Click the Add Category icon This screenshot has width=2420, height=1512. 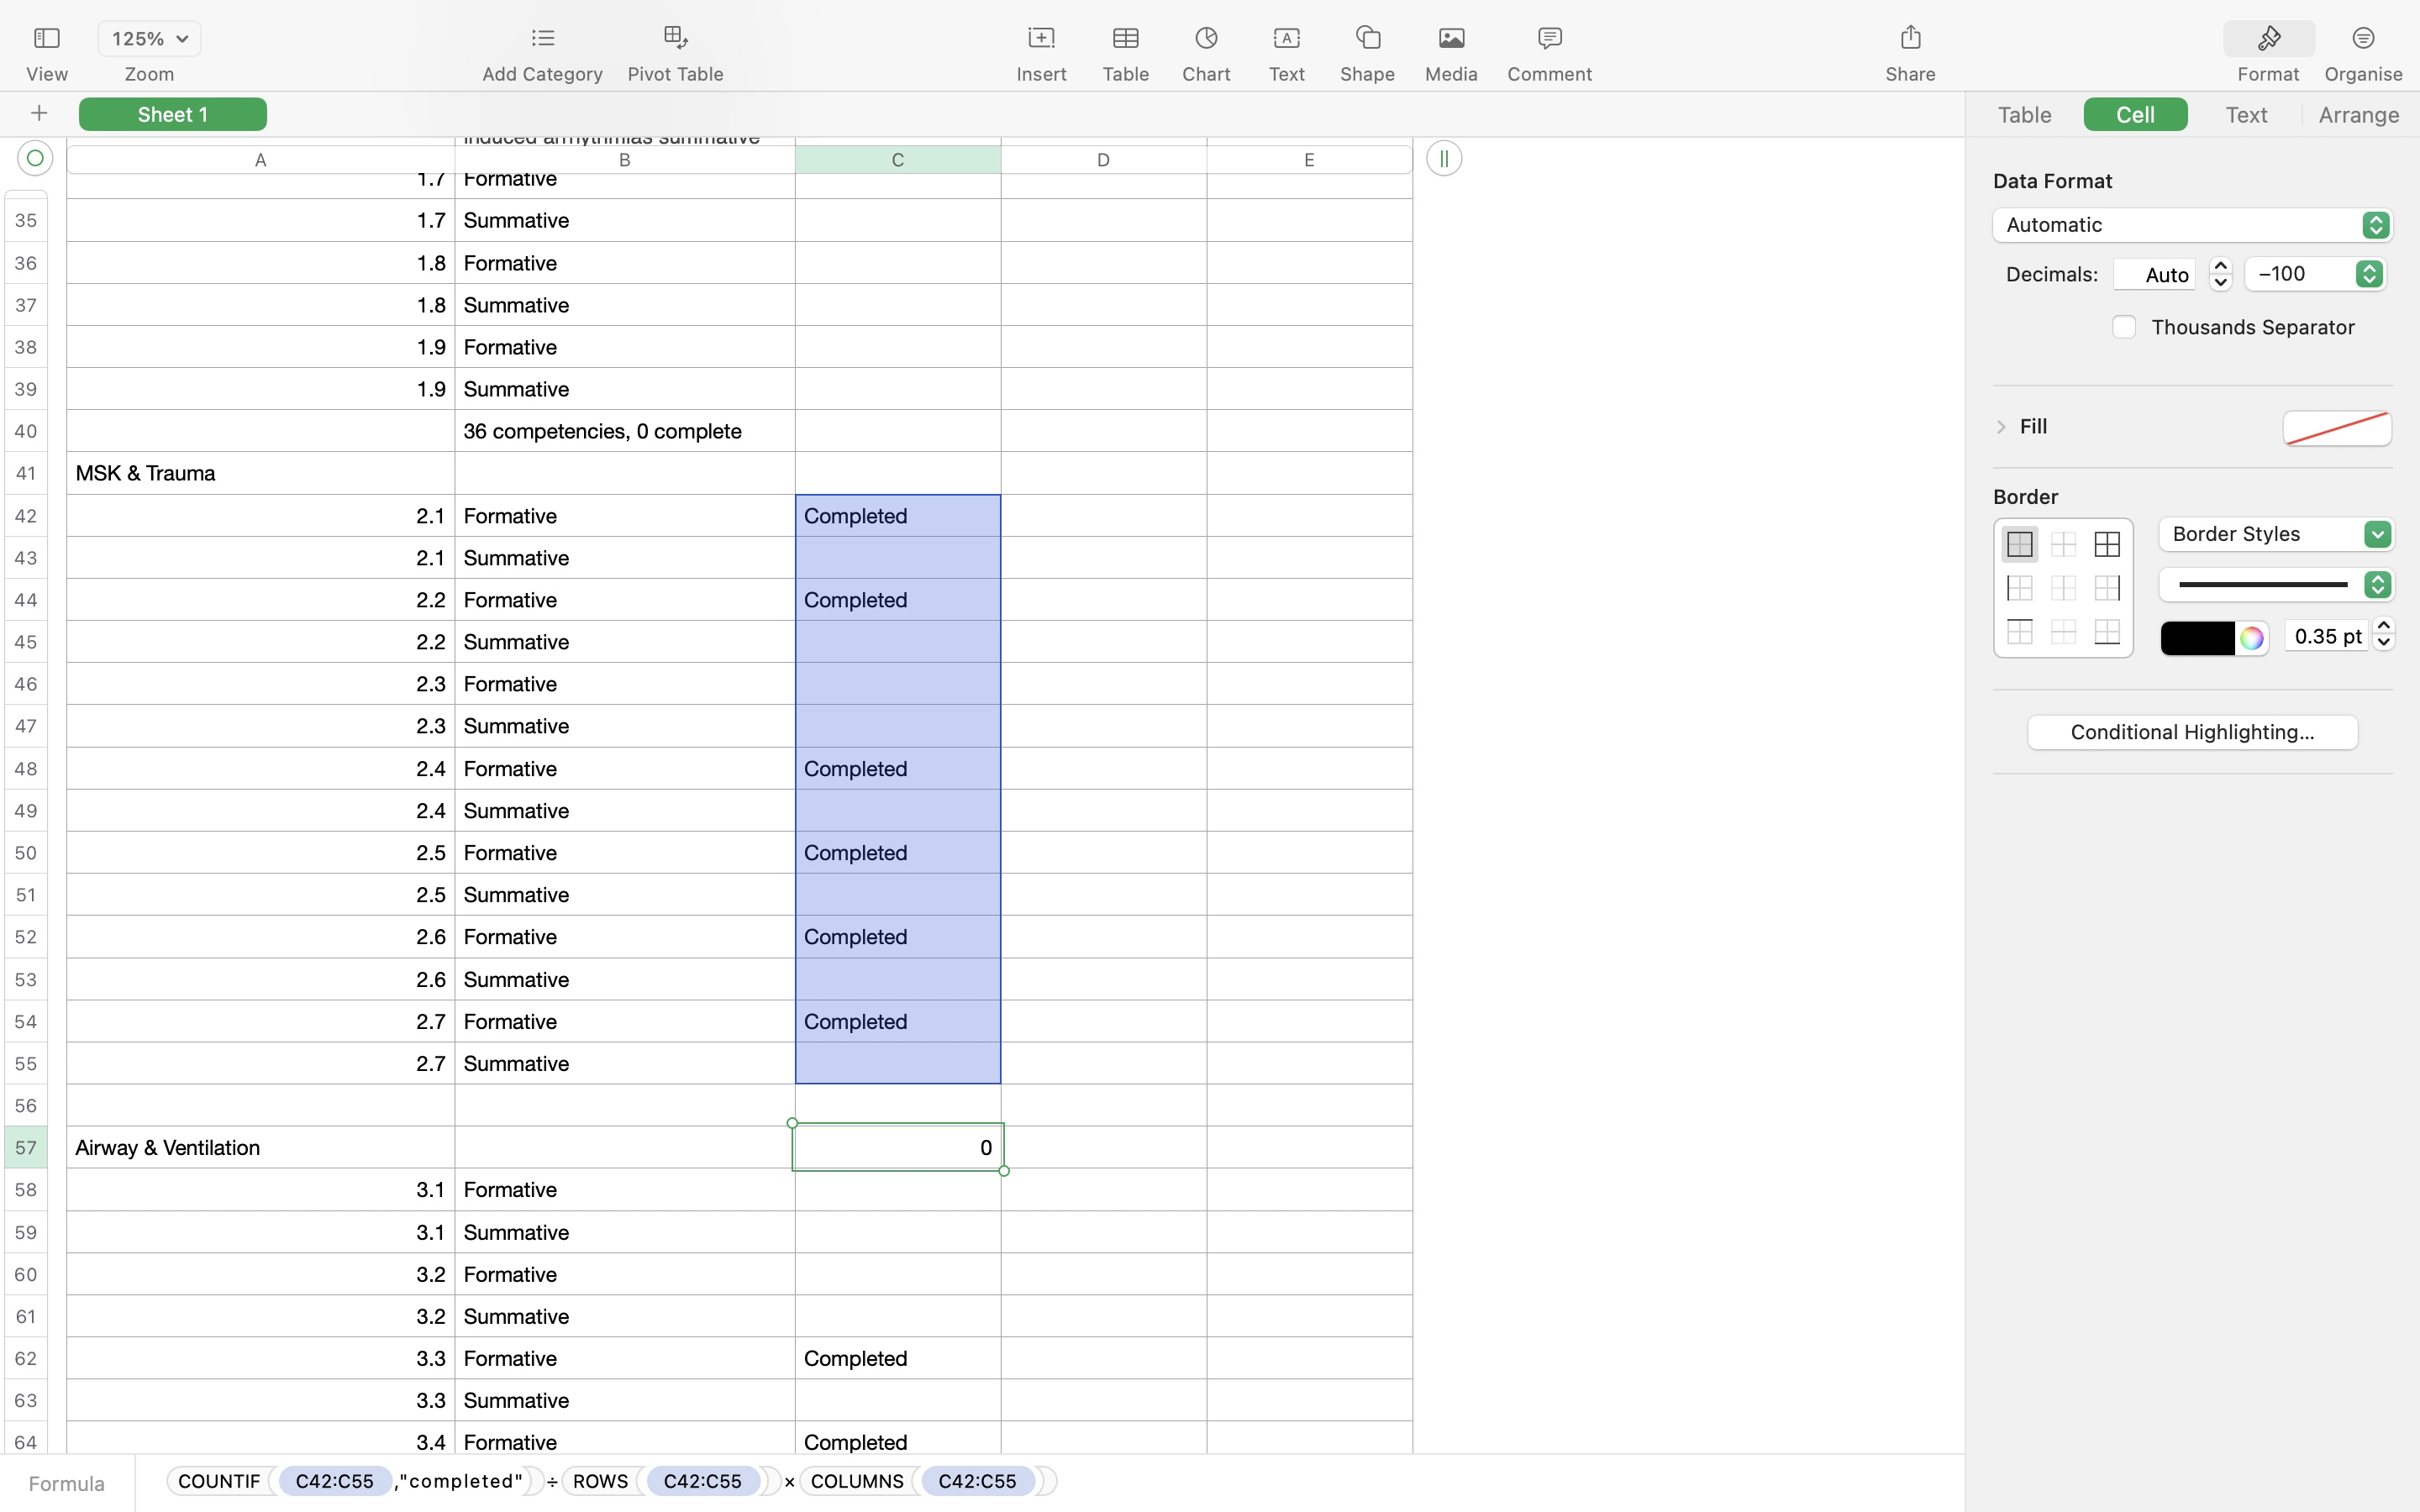coord(542,39)
